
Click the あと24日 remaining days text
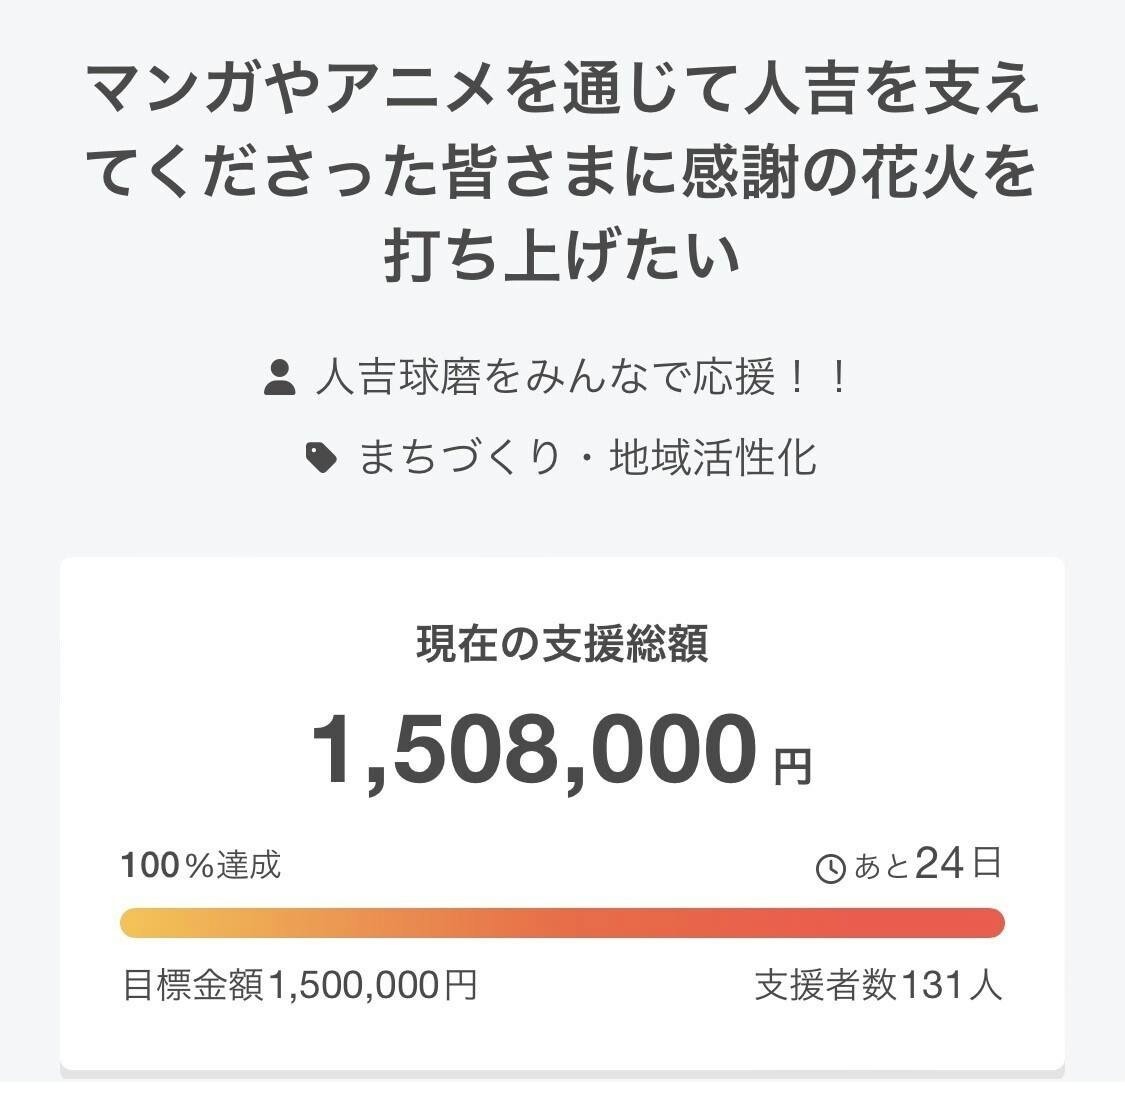coord(927,863)
